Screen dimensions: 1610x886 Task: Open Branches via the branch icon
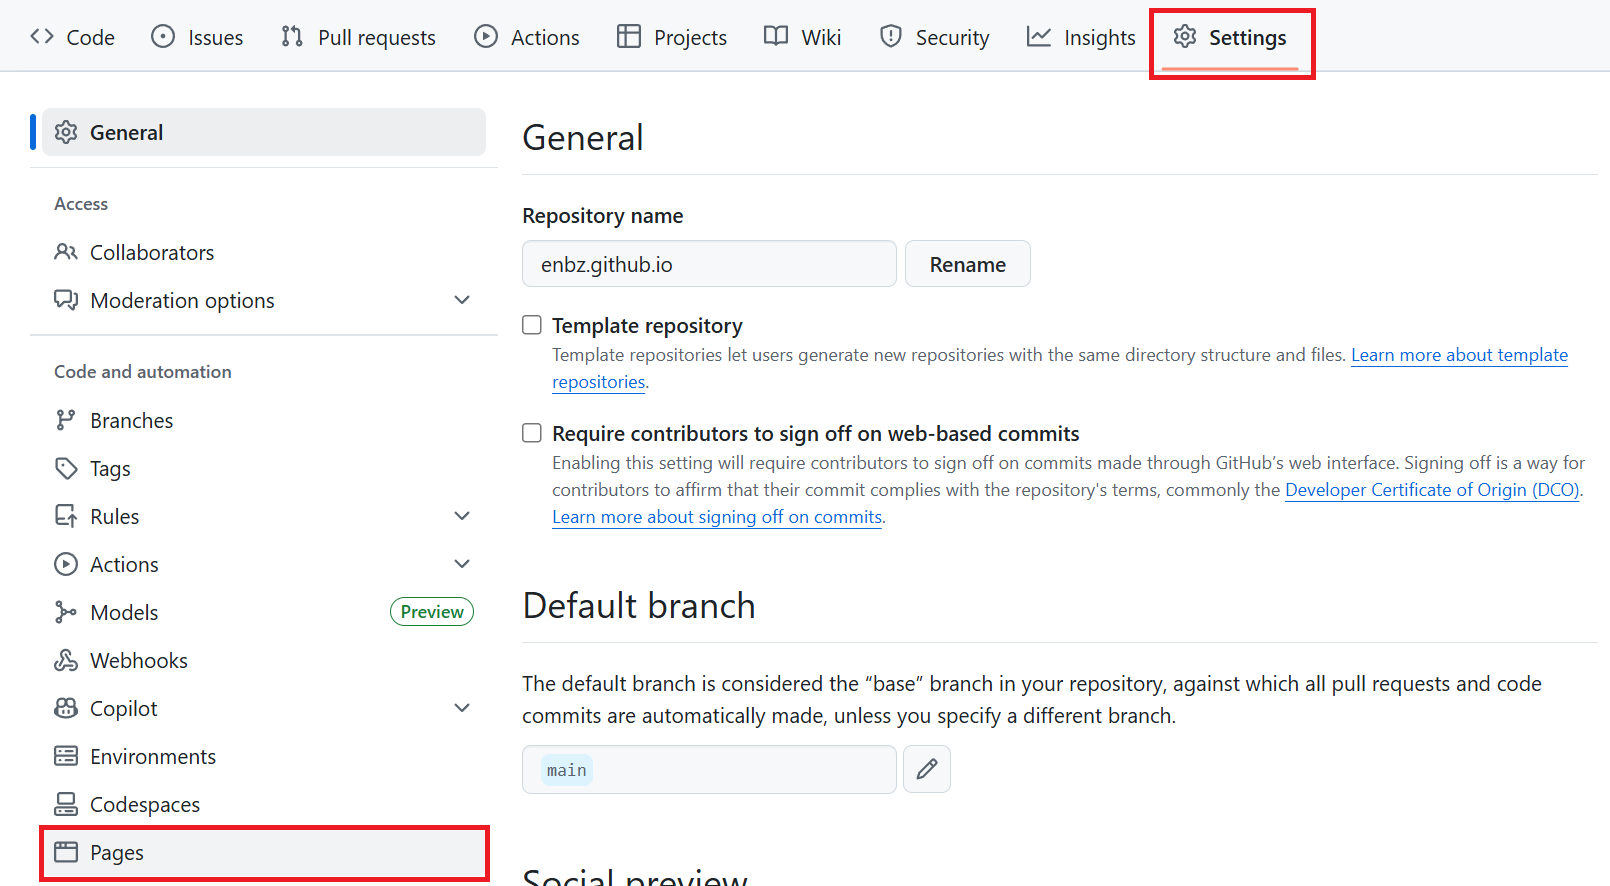tap(66, 420)
